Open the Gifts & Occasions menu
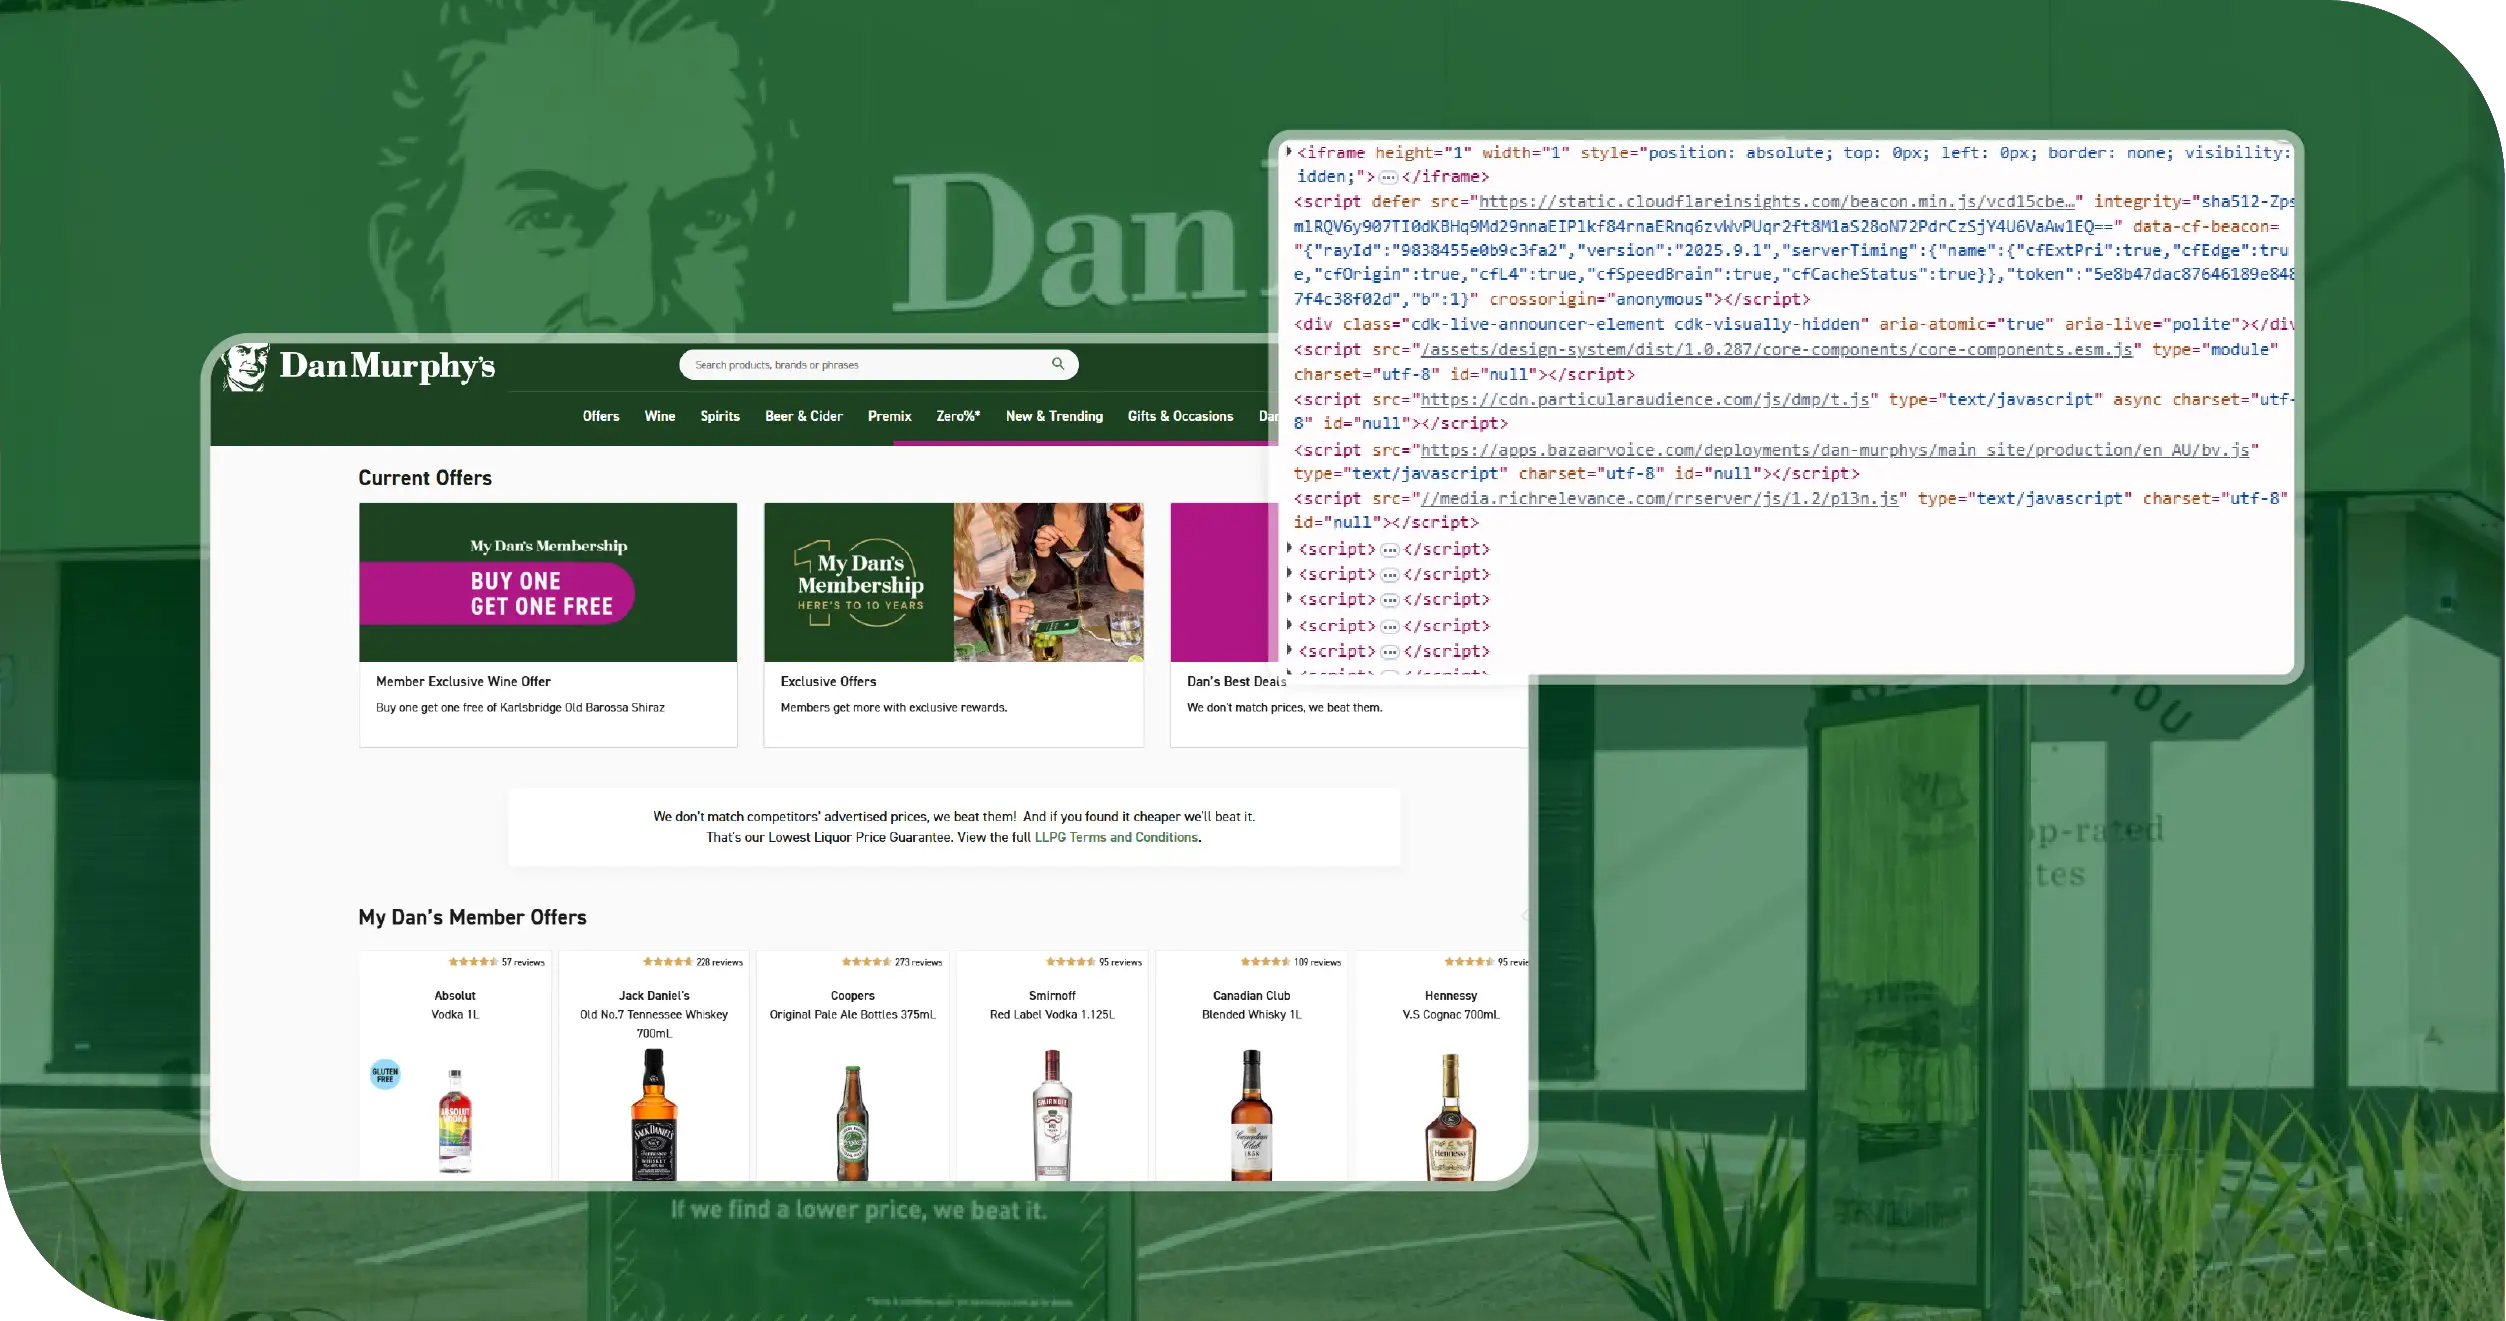 1180,416
